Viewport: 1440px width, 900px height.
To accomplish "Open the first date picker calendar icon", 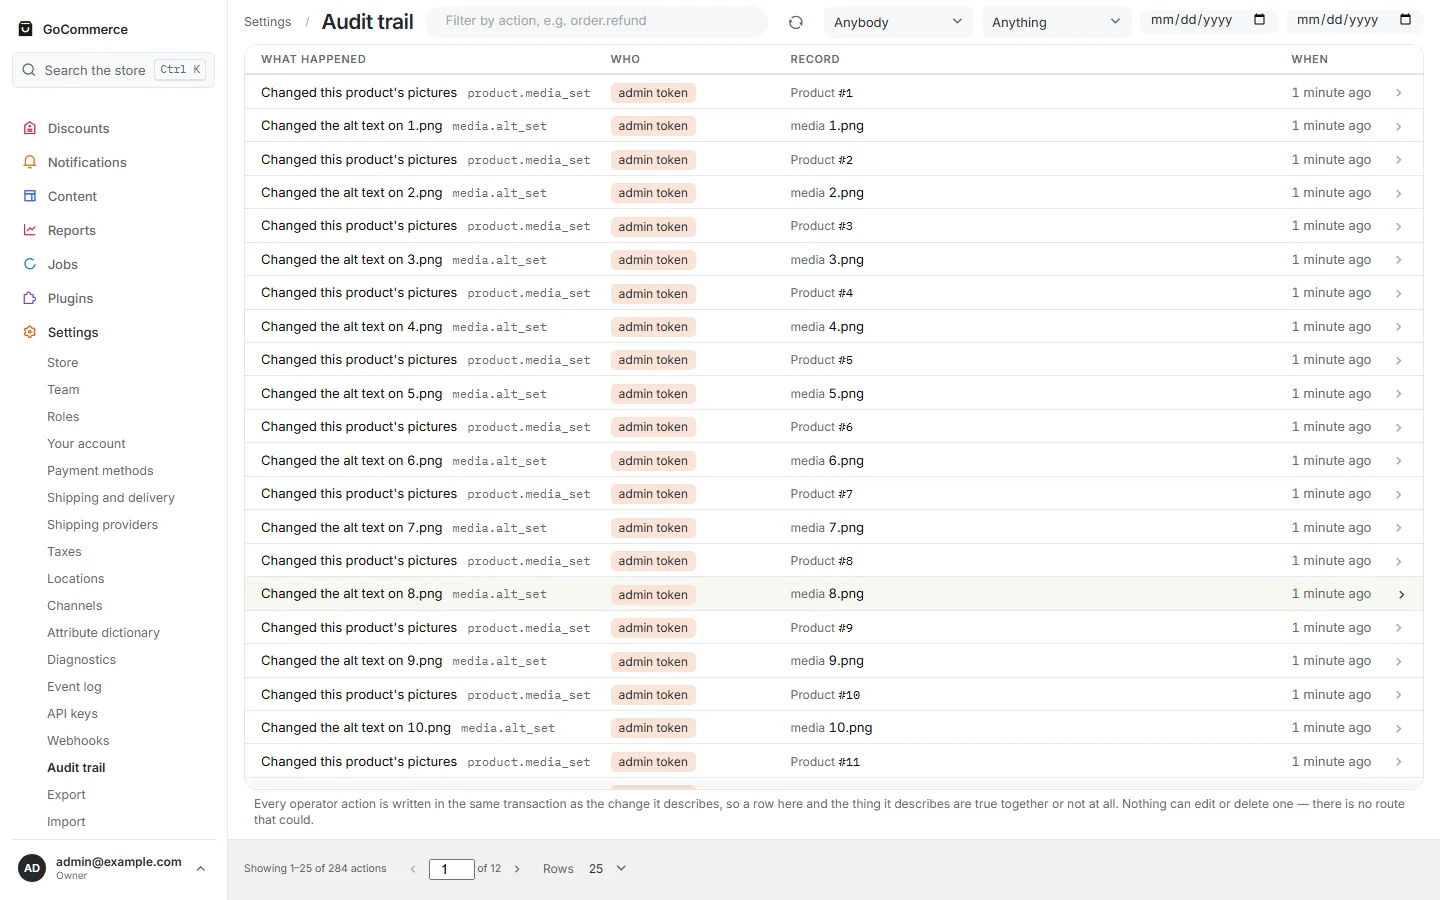I will point(1259,20).
